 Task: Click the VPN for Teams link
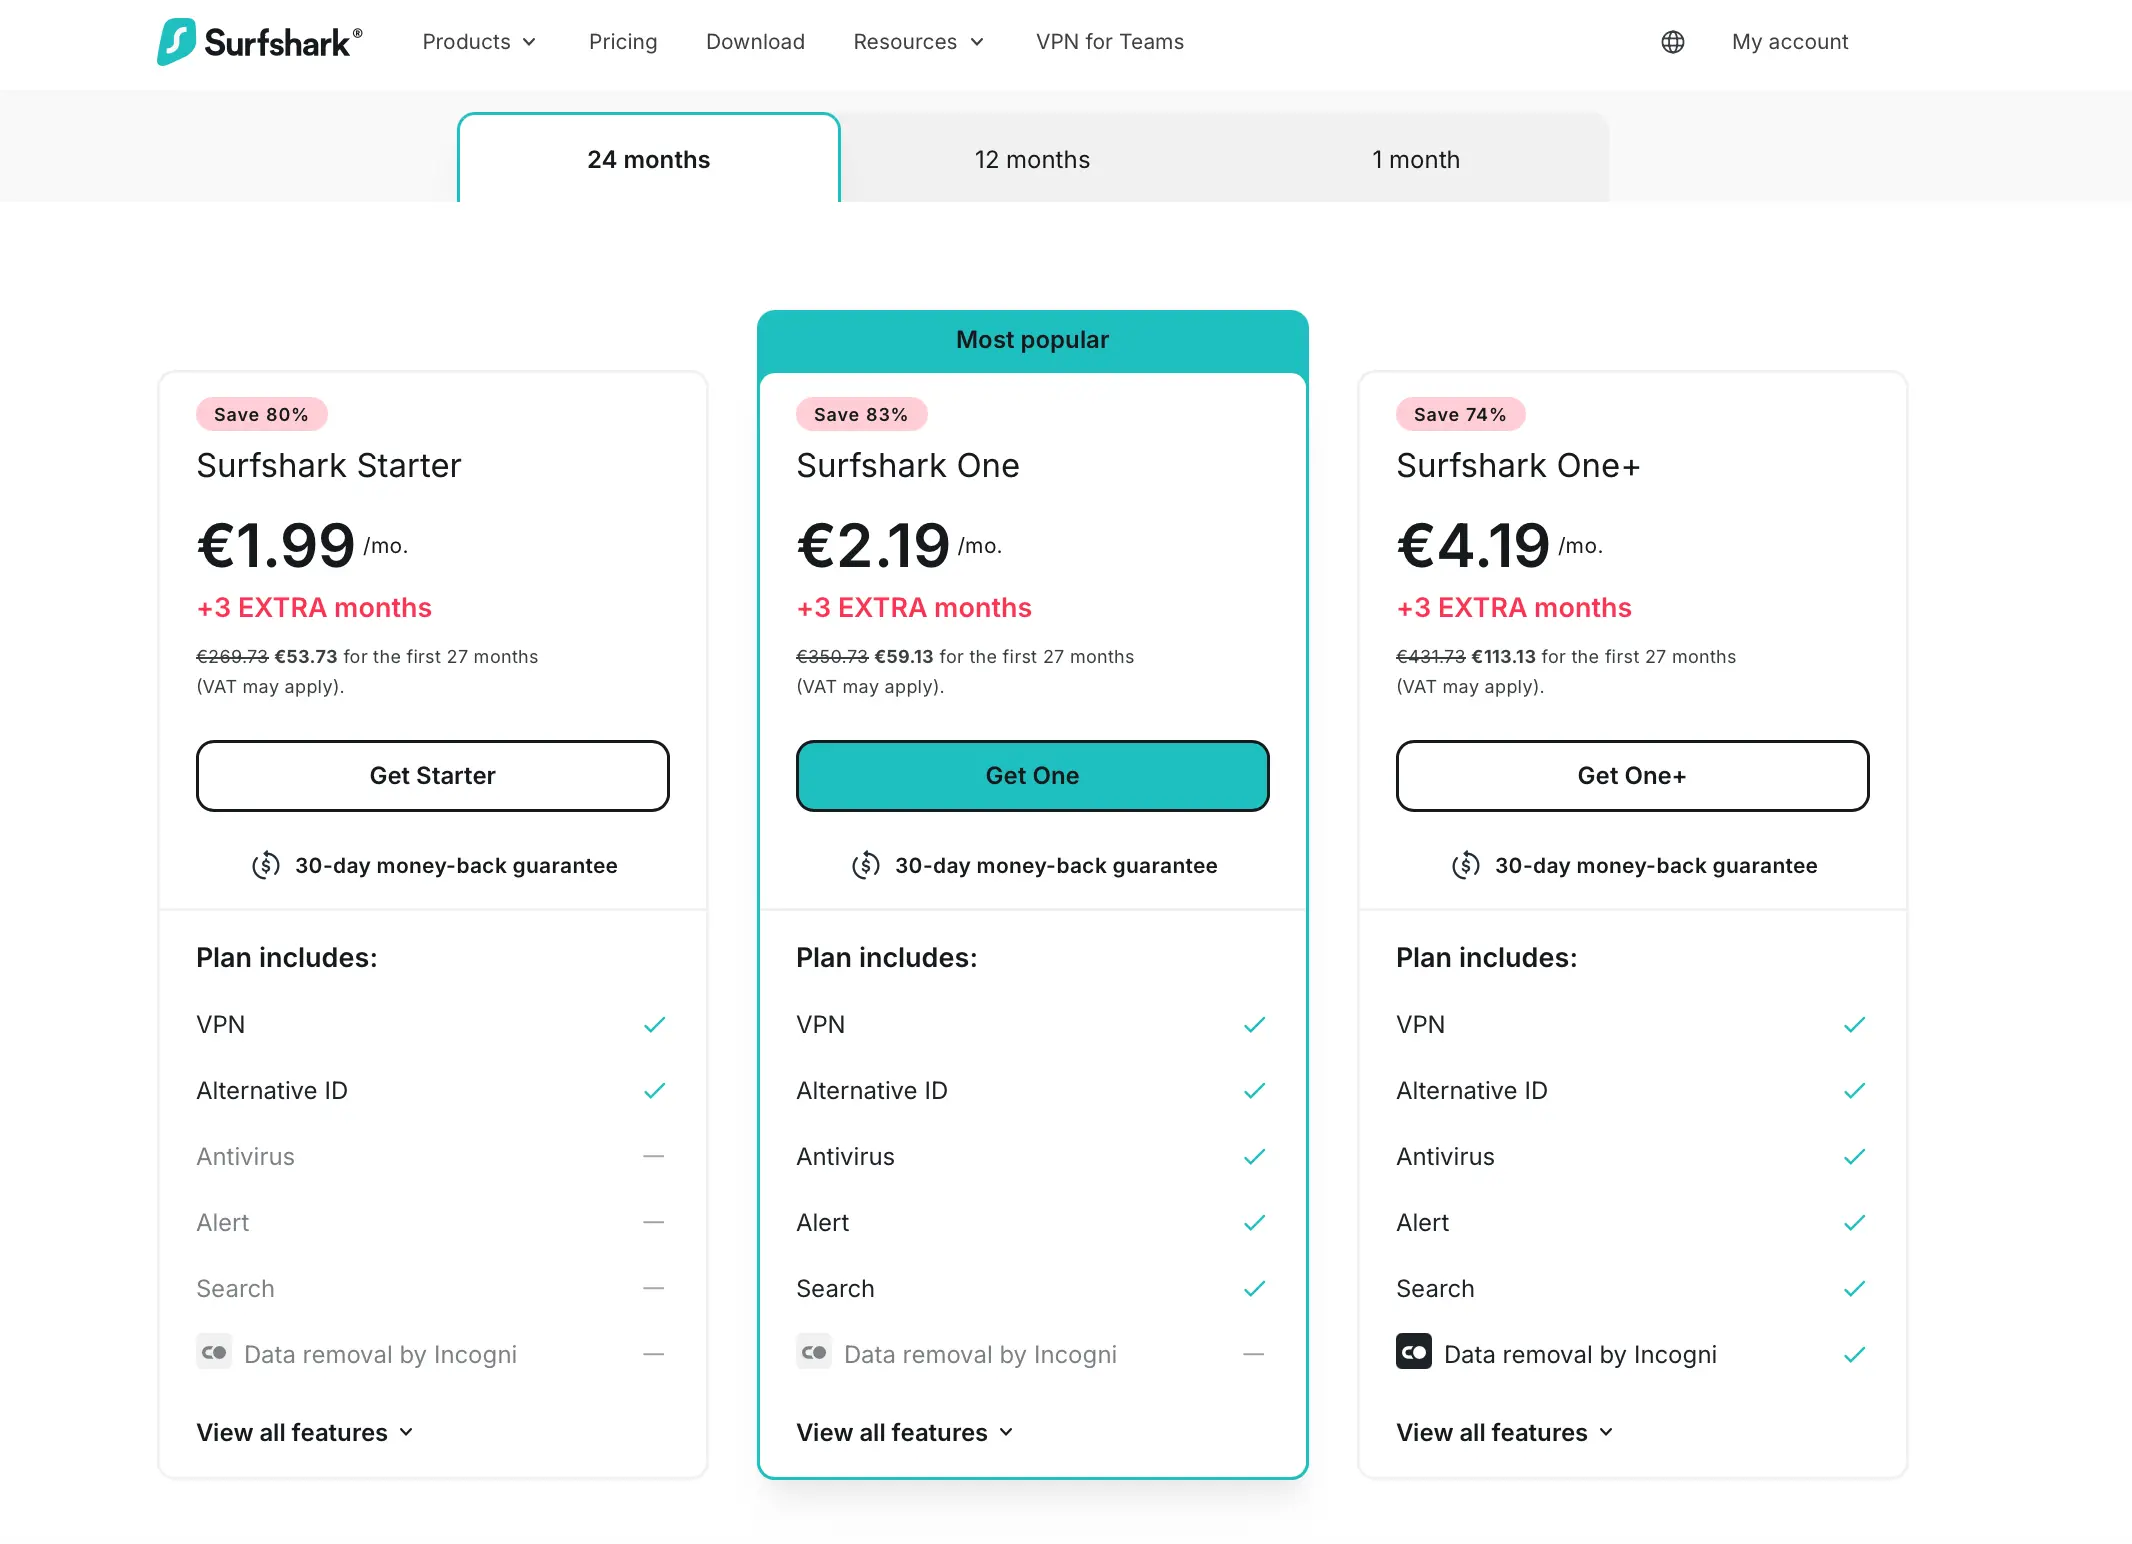(x=1108, y=41)
